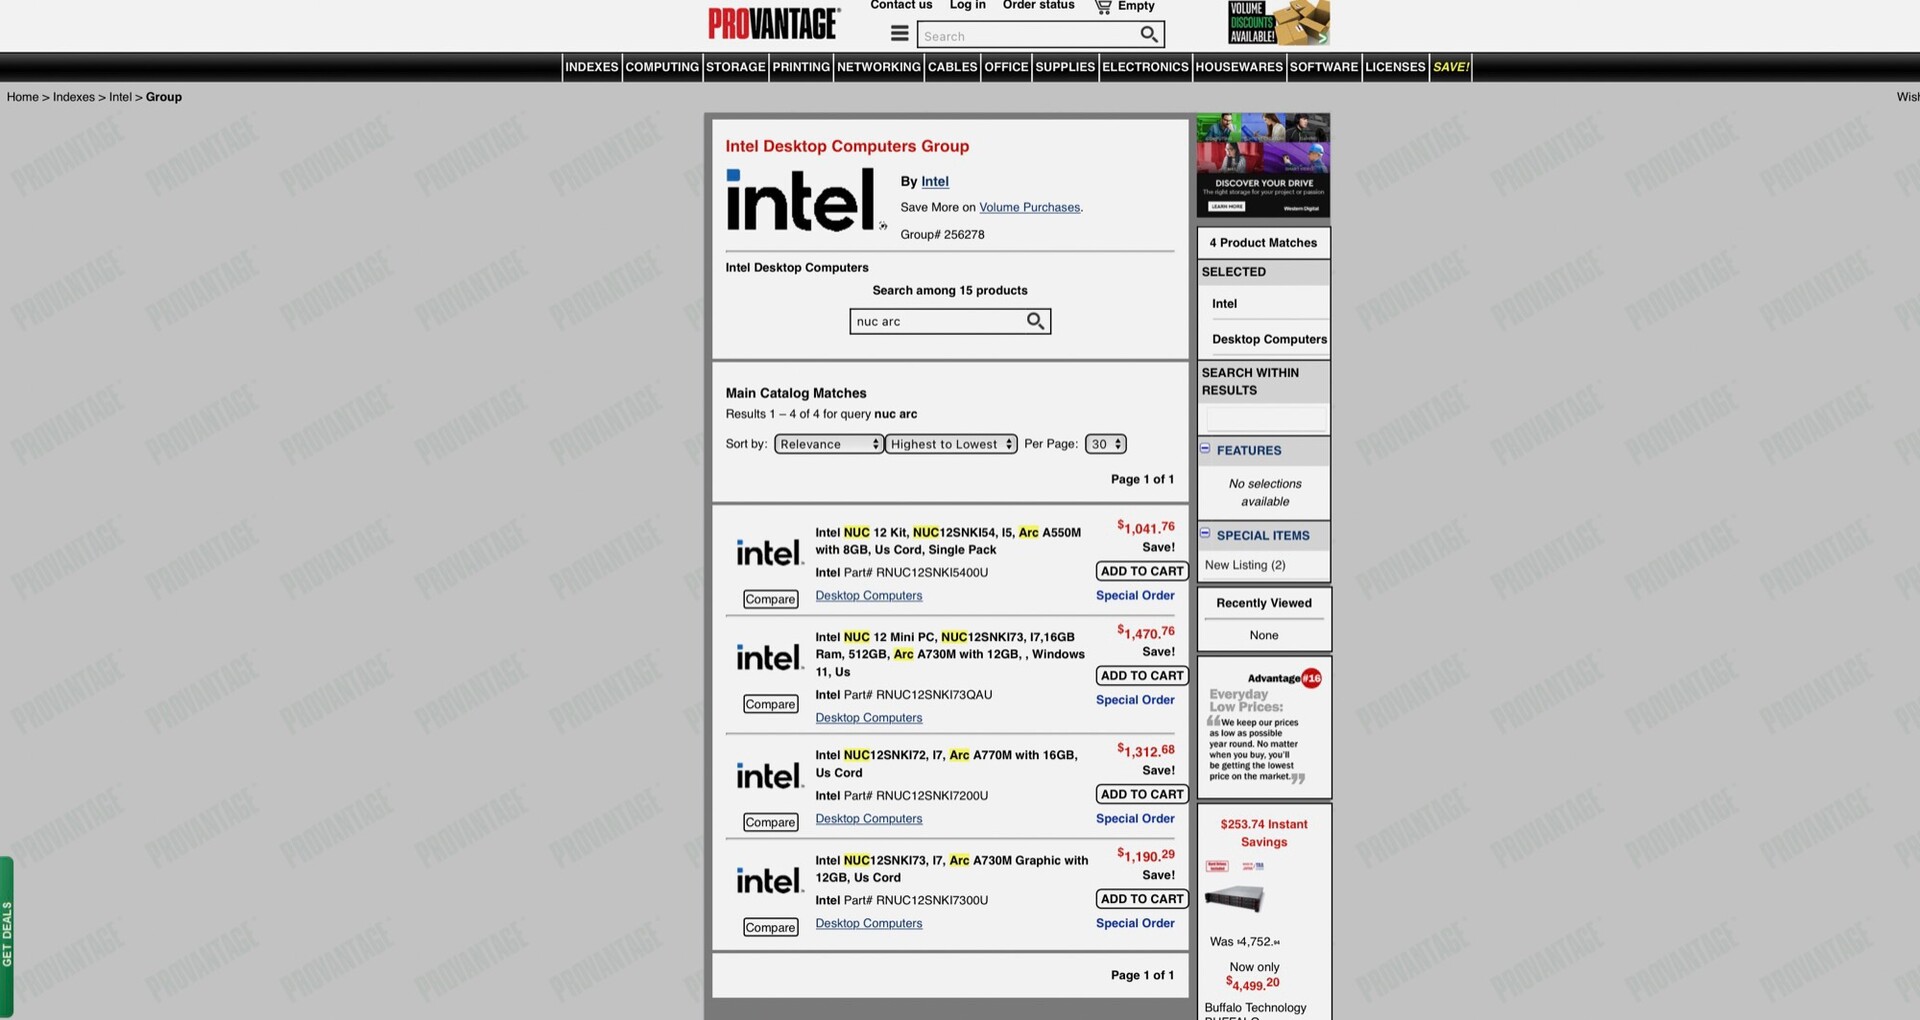The height and width of the screenshot is (1020, 1920).
Task: Click the ProVantage logo
Action: [x=774, y=23]
